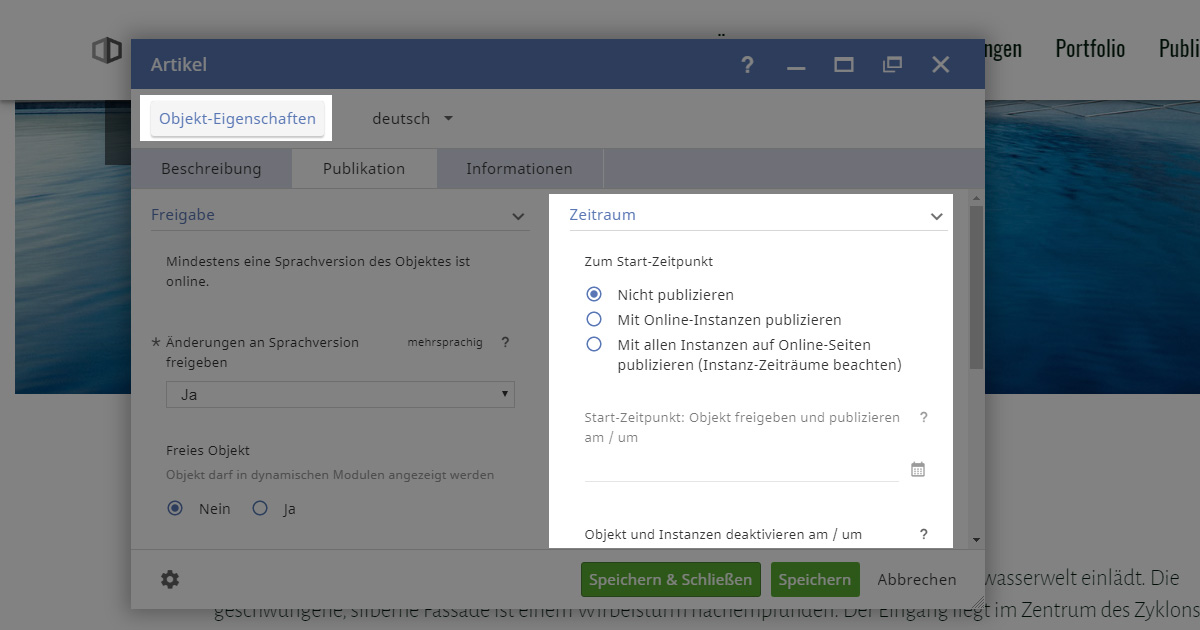
Task: Open the 'deutsch' language dropdown
Action: pos(412,118)
